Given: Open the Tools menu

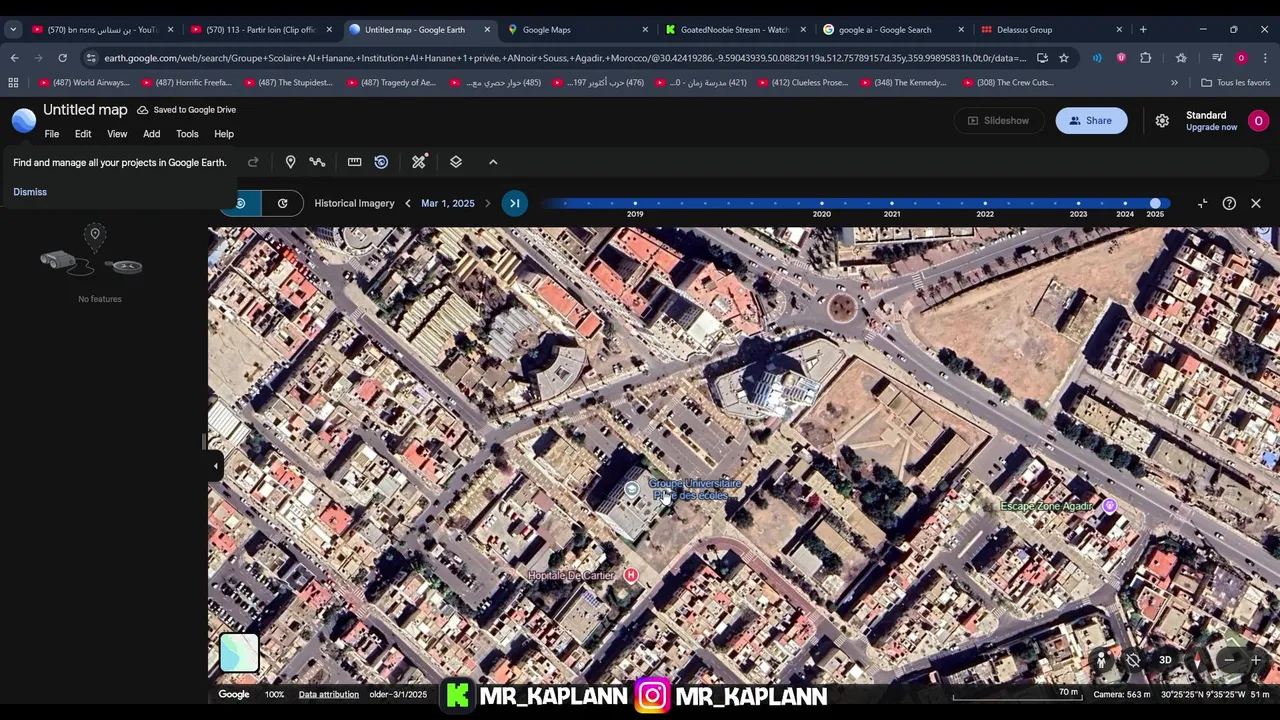Looking at the screenshot, I should coord(187,134).
